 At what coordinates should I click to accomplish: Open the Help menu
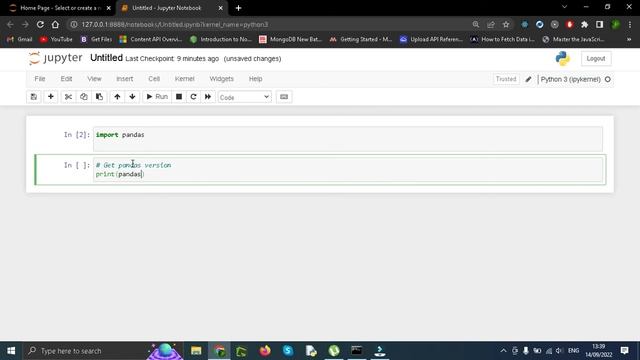pos(256,79)
